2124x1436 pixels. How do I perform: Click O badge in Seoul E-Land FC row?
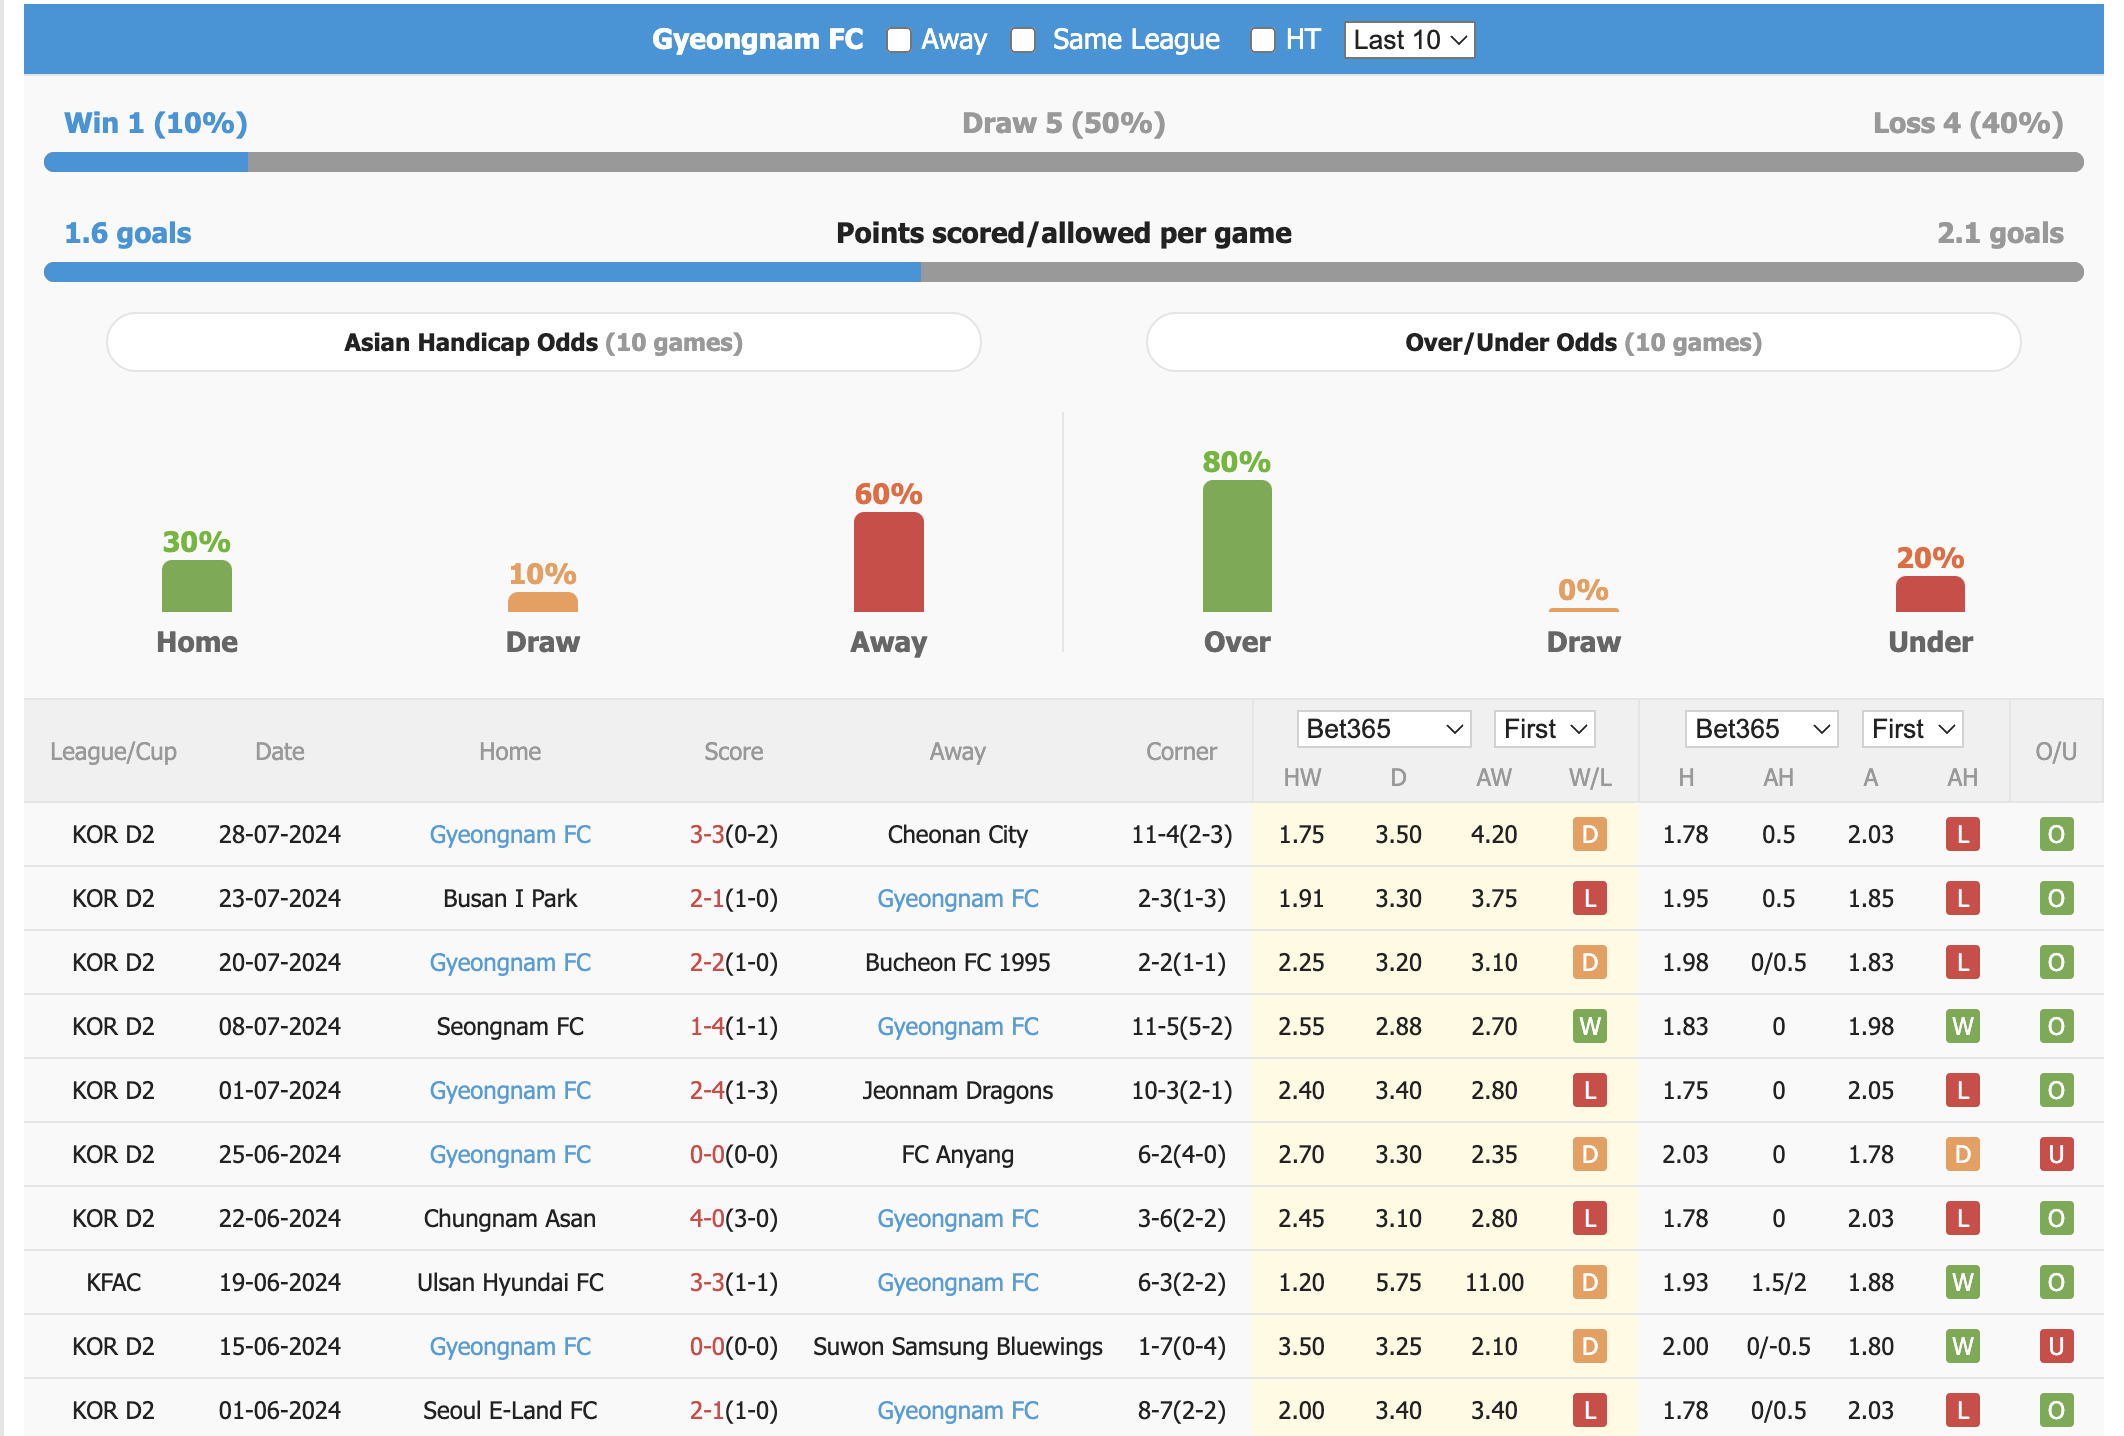[2057, 1410]
